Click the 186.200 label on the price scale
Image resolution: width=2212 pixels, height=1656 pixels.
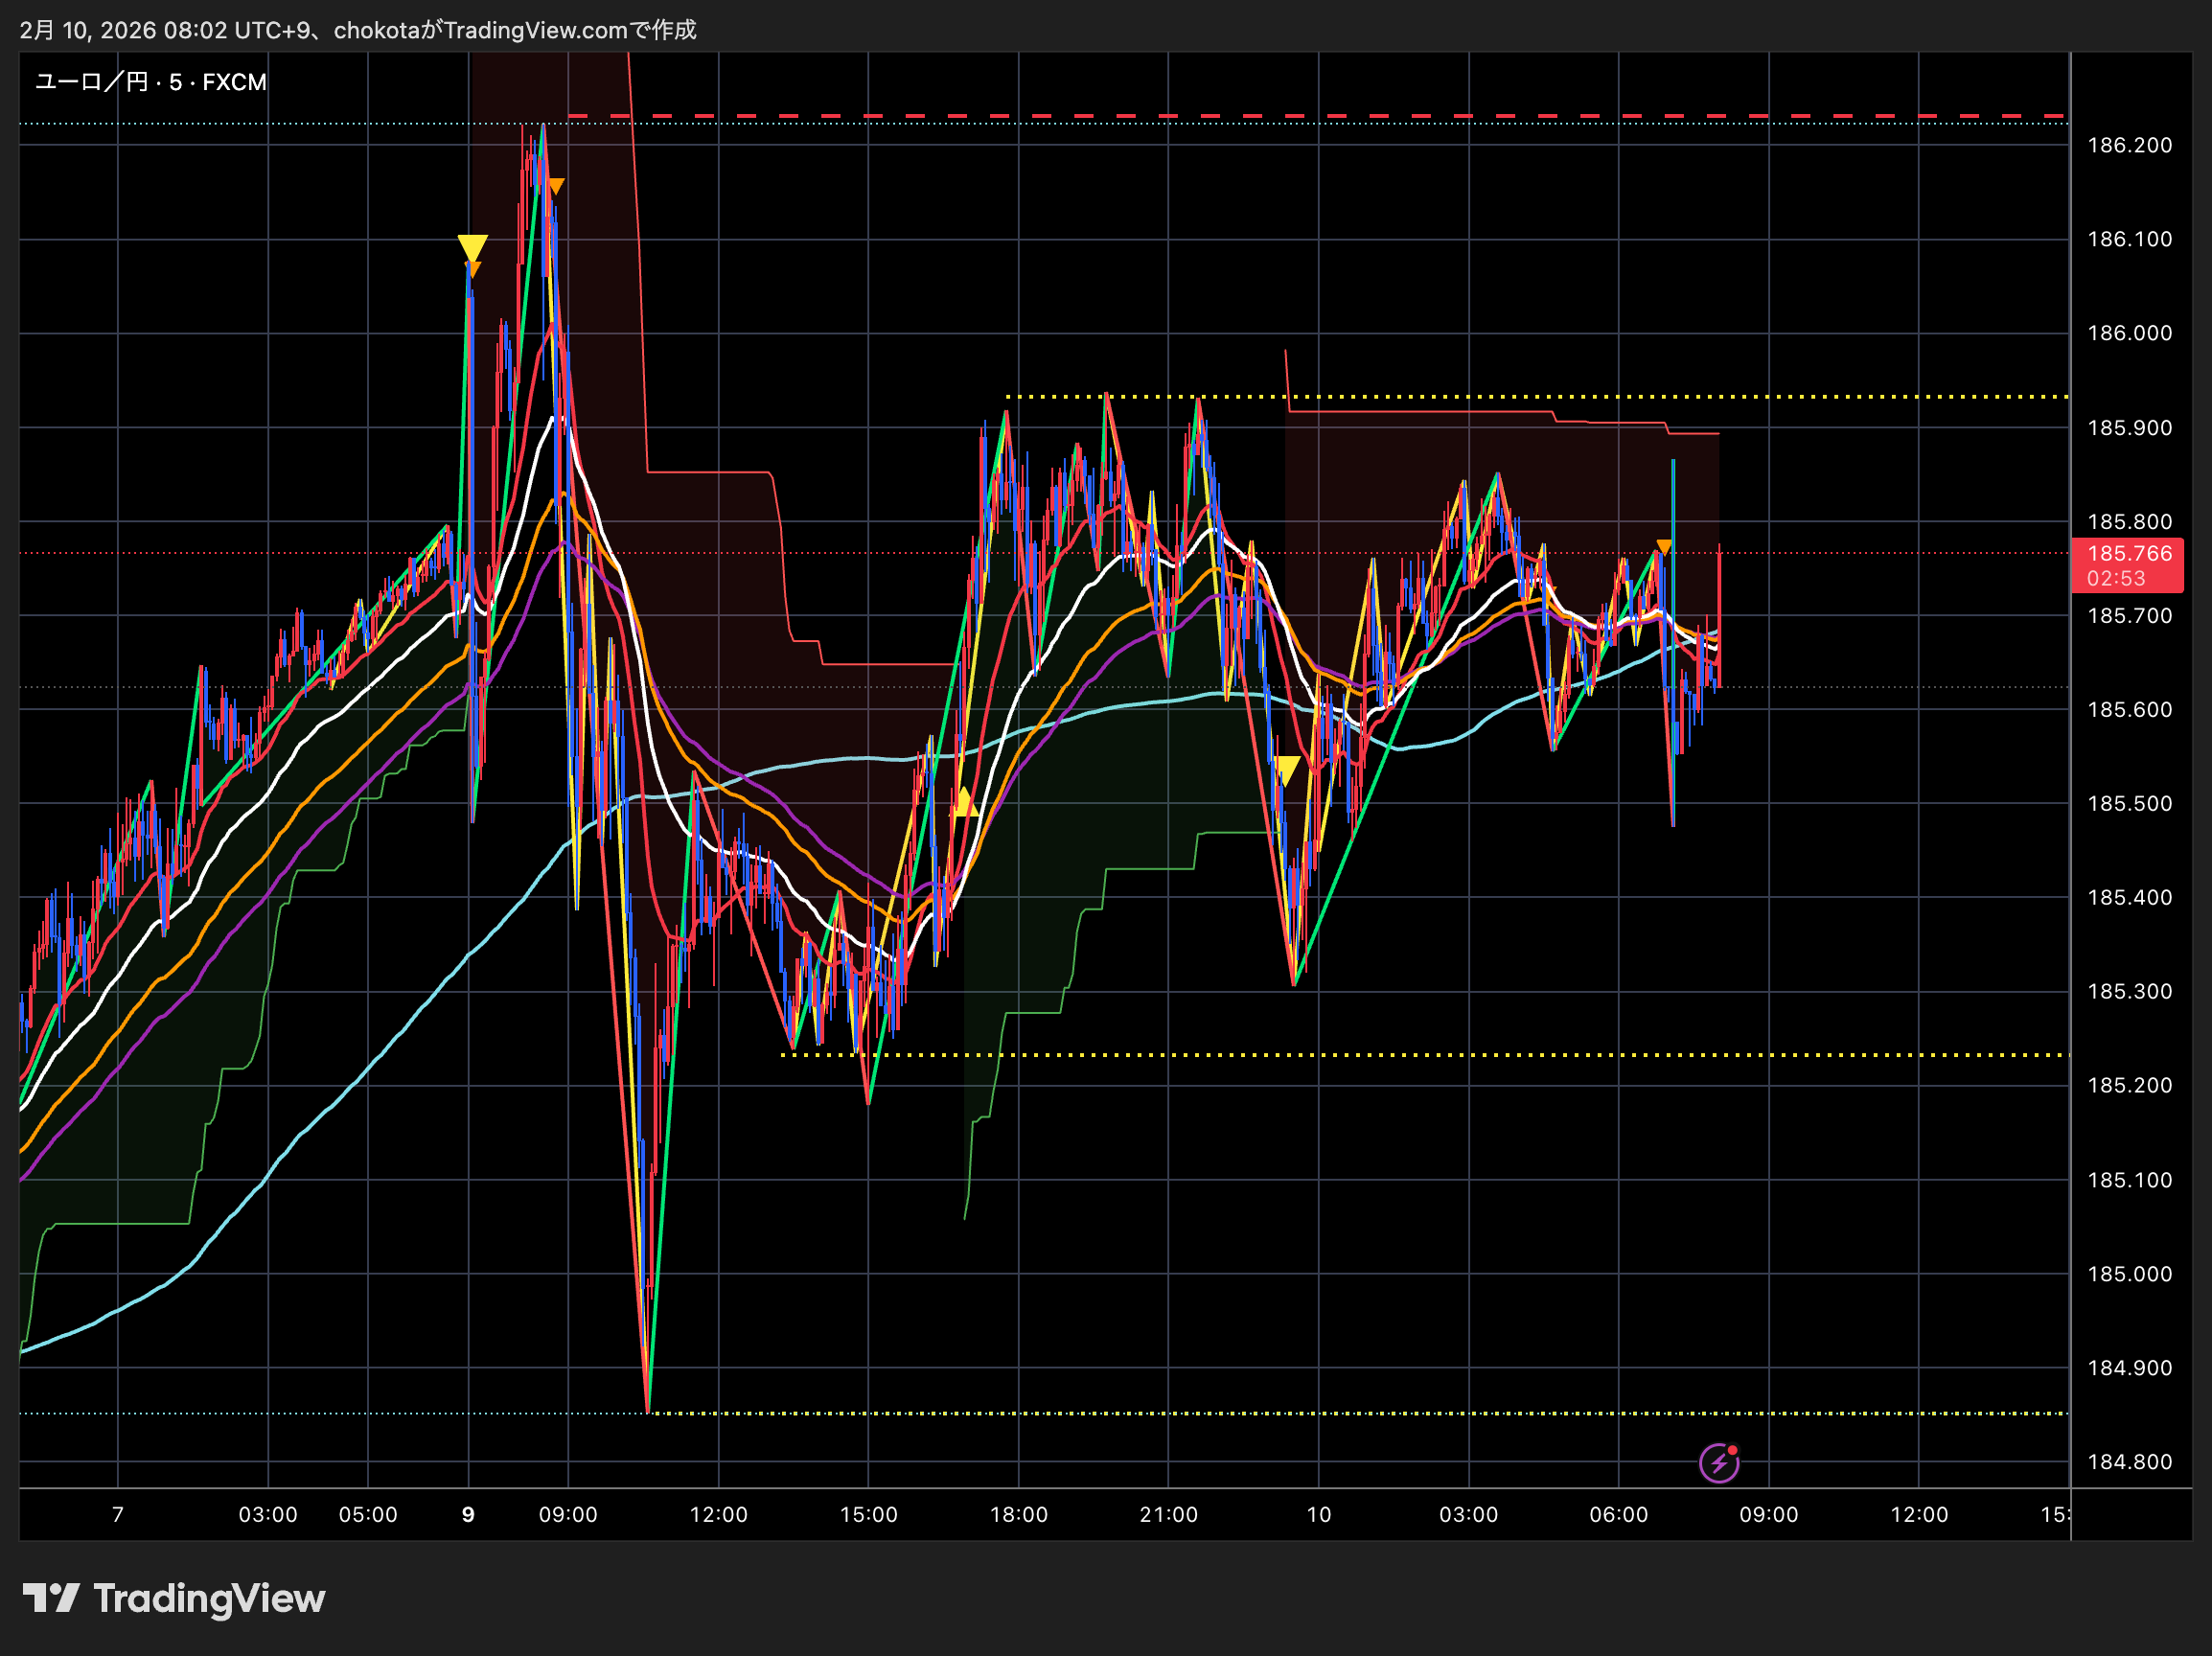(x=2129, y=145)
